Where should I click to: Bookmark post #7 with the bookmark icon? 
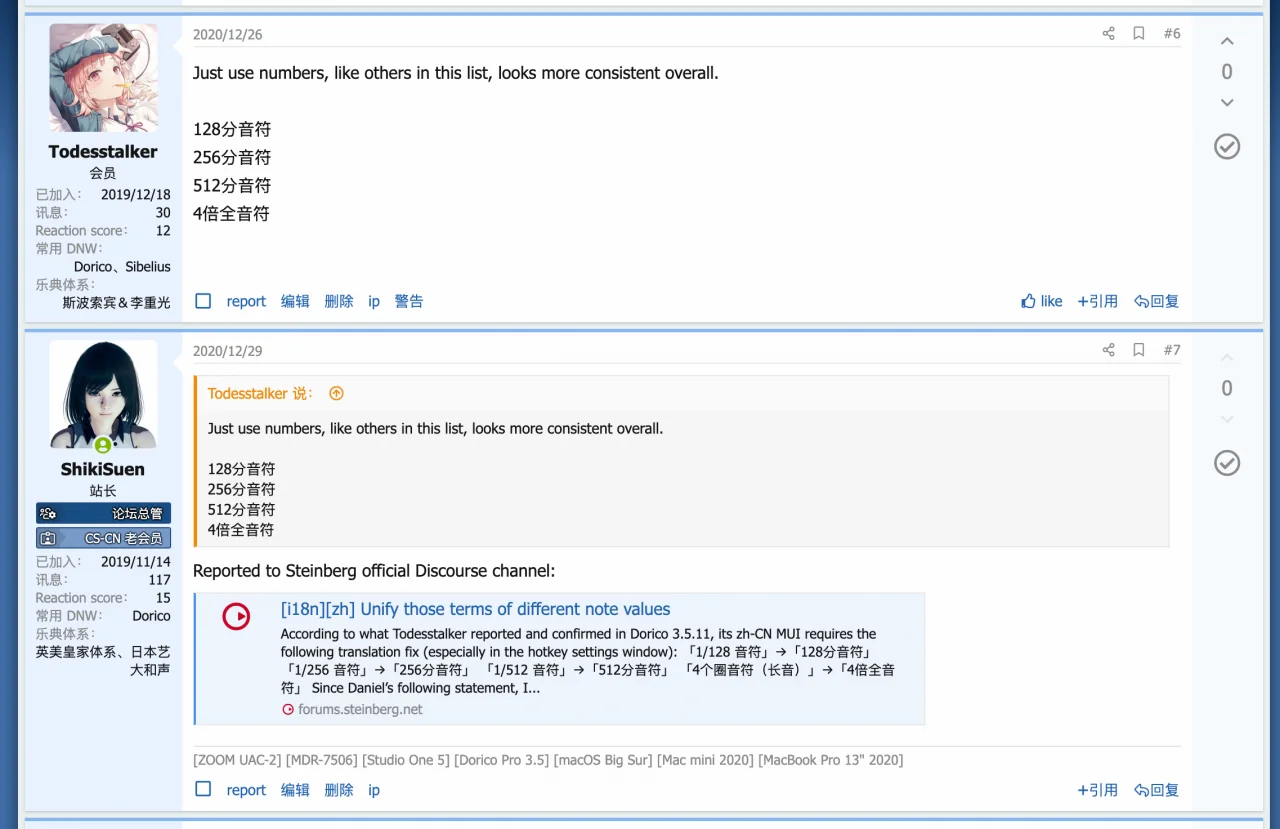click(x=1138, y=350)
